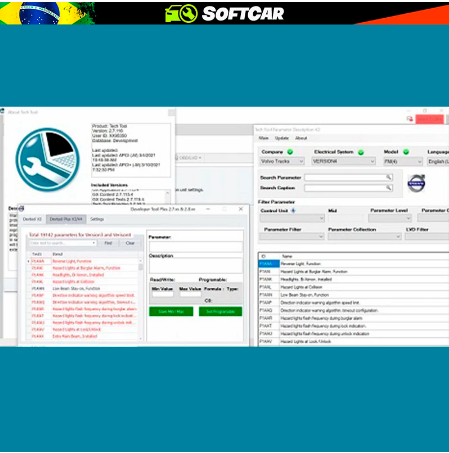This screenshot has width=449, height=453.
Task: Click the green Save Min / Max button
Action: click(x=171, y=312)
